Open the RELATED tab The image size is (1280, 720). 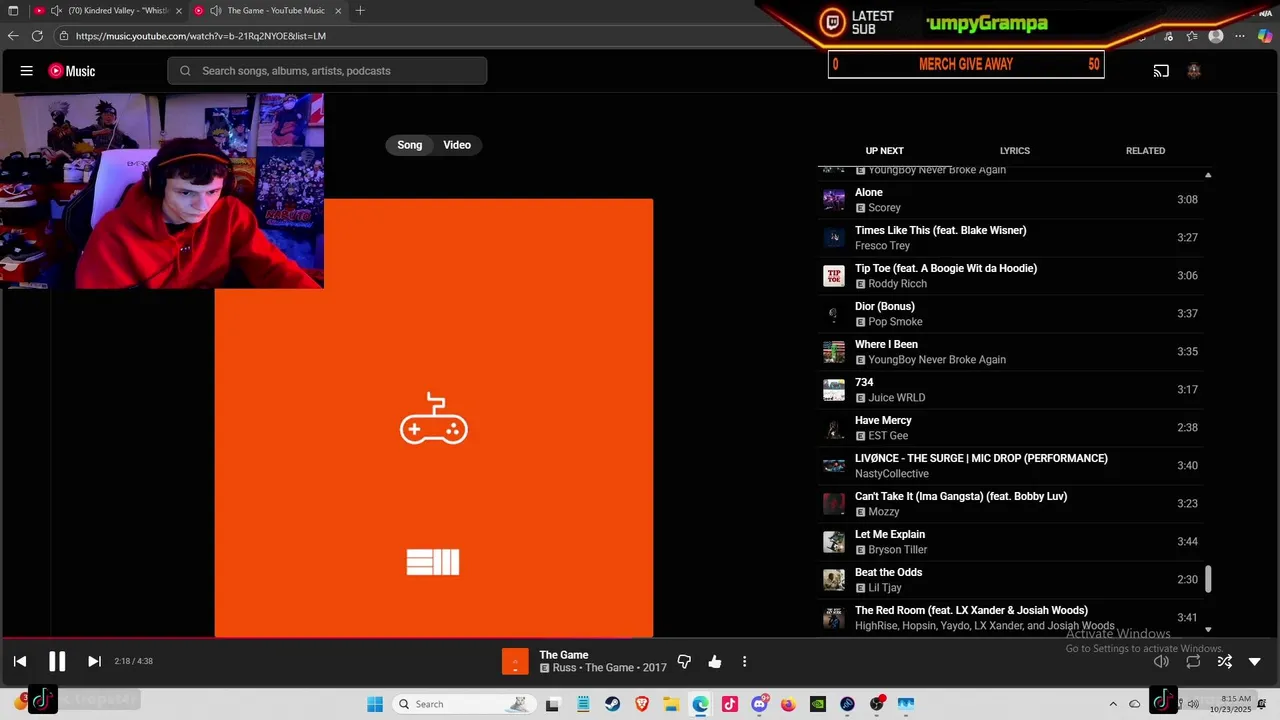pos(1145,151)
